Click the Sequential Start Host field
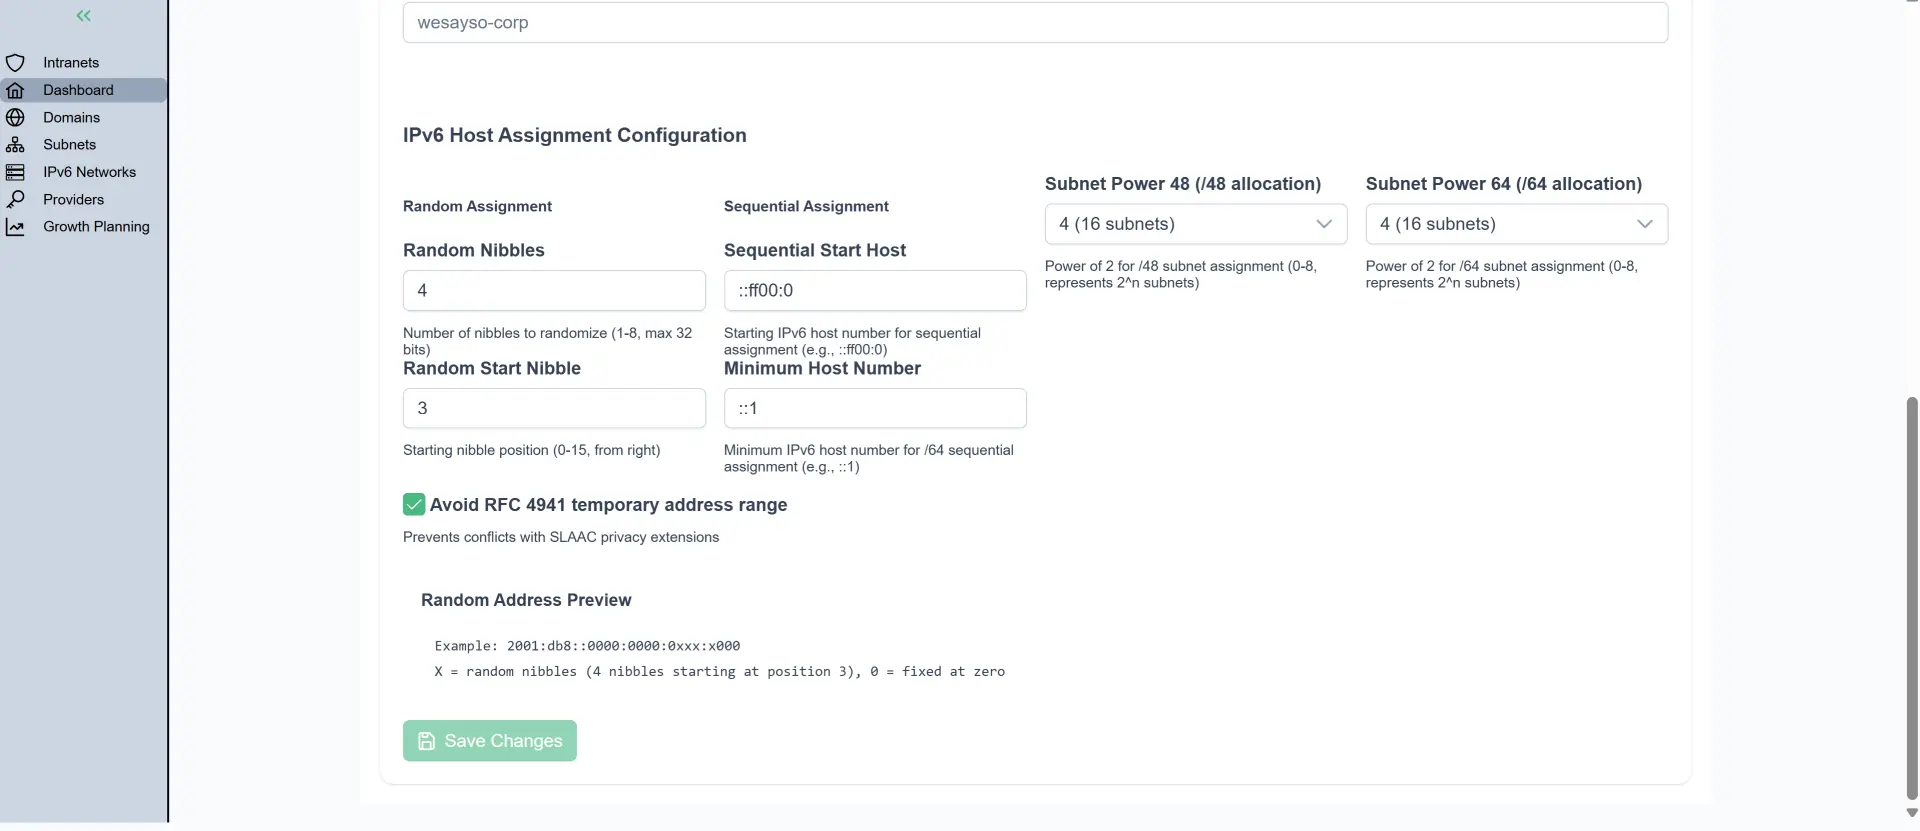Screen dimensions: 1920x831 tap(875, 291)
